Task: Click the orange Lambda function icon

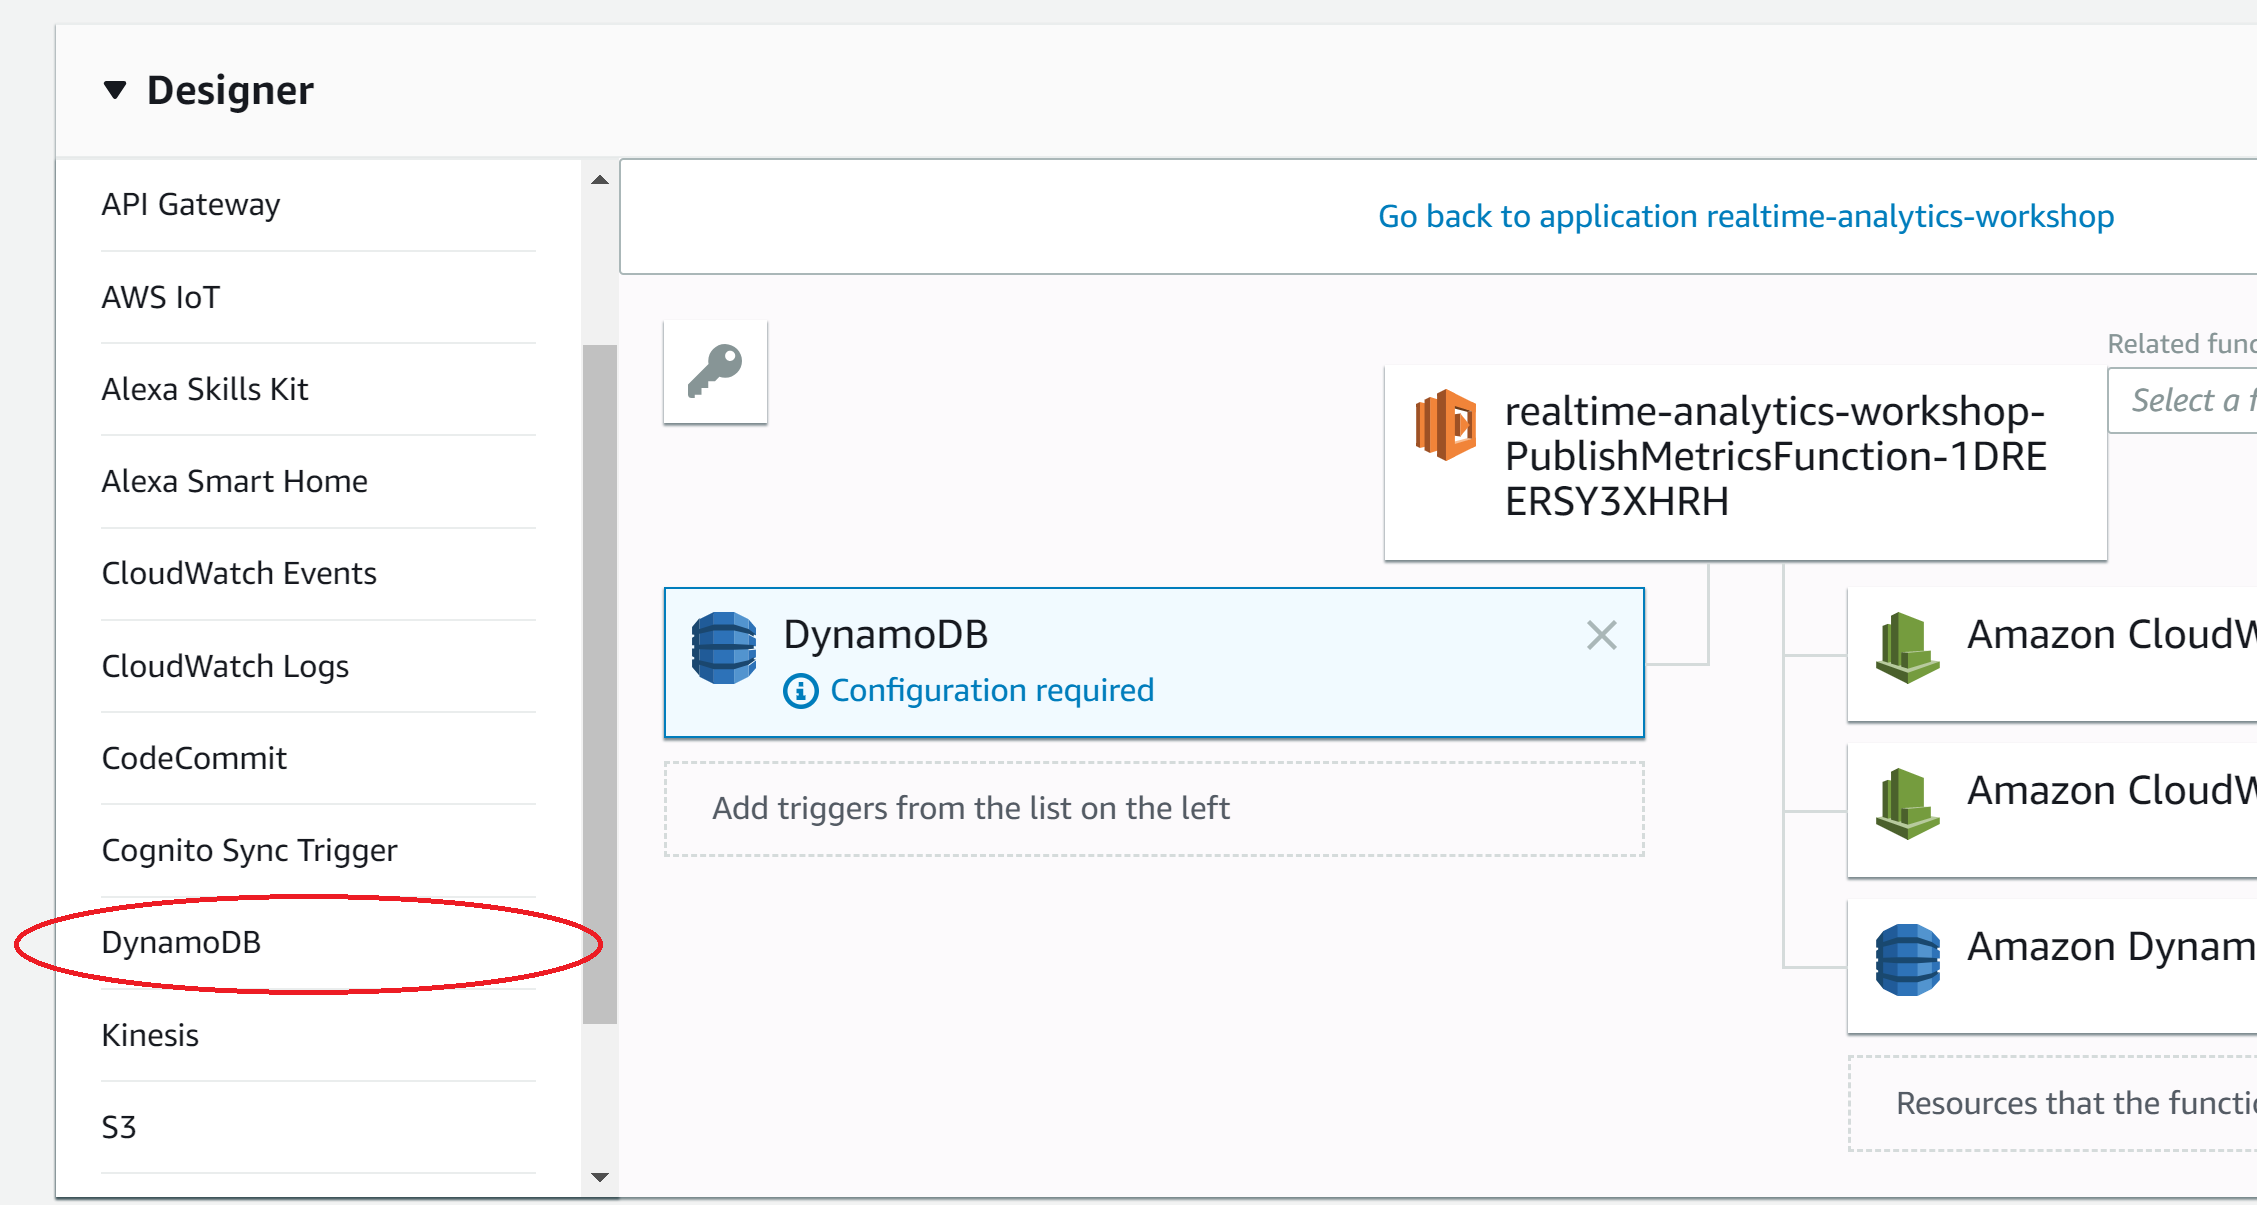Action: click(x=1445, y=425)
